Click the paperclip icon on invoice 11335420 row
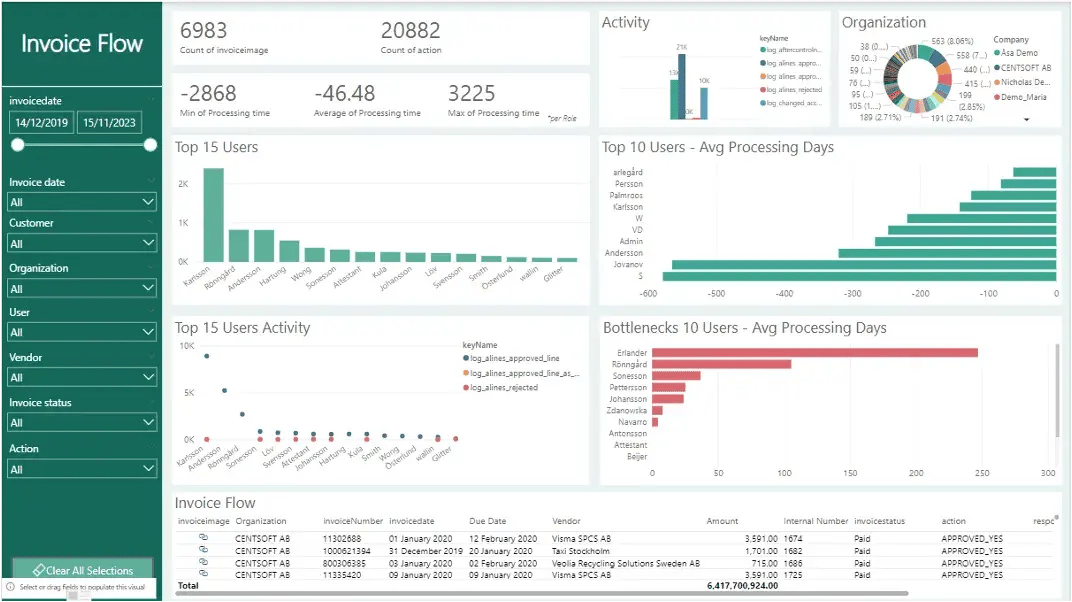 [201, 575]
